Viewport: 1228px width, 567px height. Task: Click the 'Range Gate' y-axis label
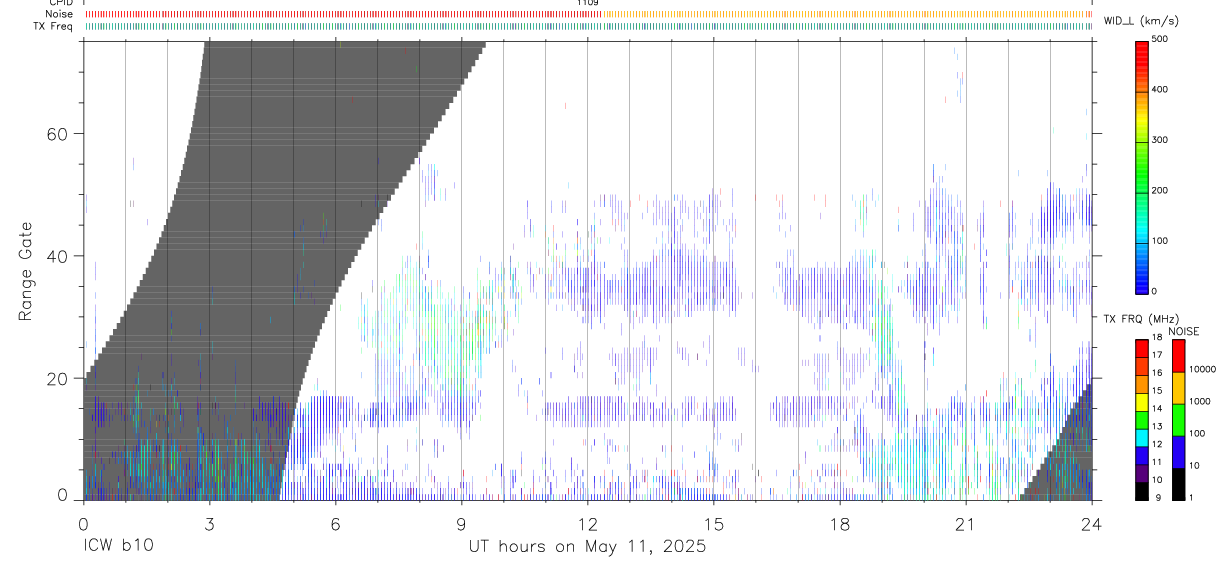27,271
